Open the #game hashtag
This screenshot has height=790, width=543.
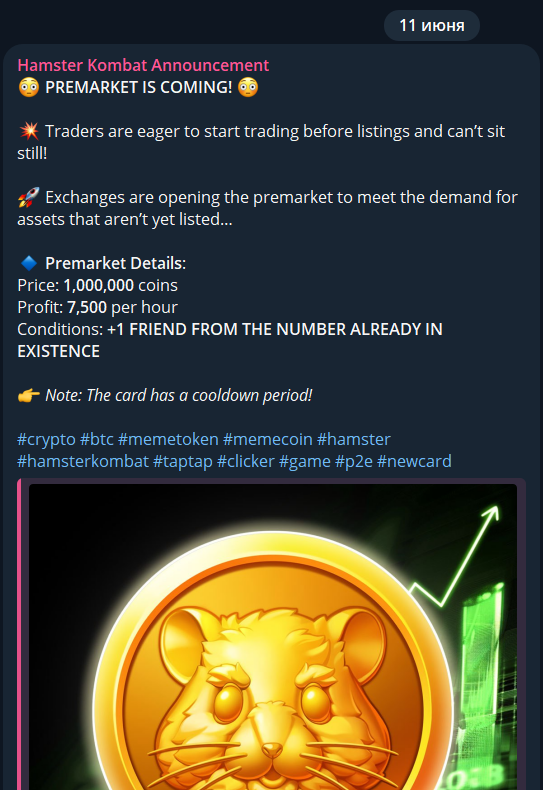[305, 462]
